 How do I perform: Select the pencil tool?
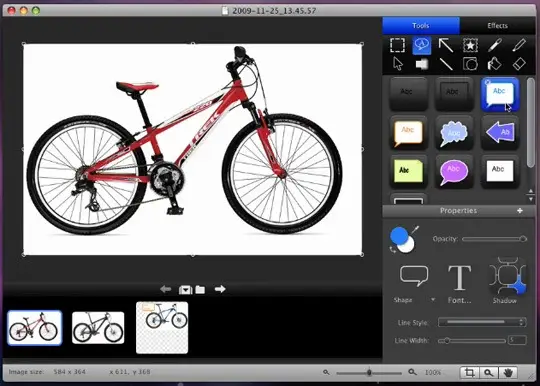coord(519,45)
